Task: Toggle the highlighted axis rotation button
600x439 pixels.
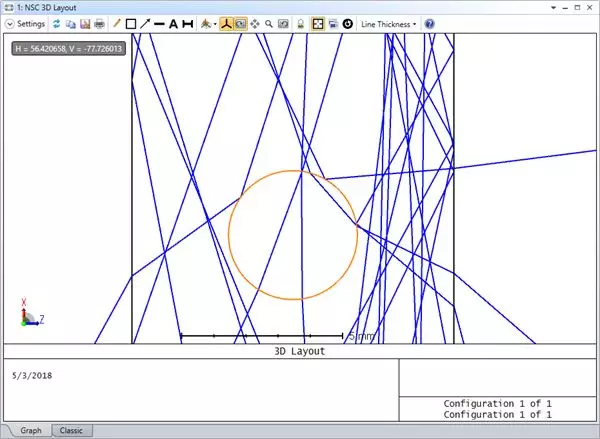Action: click(x=227, y=23)
